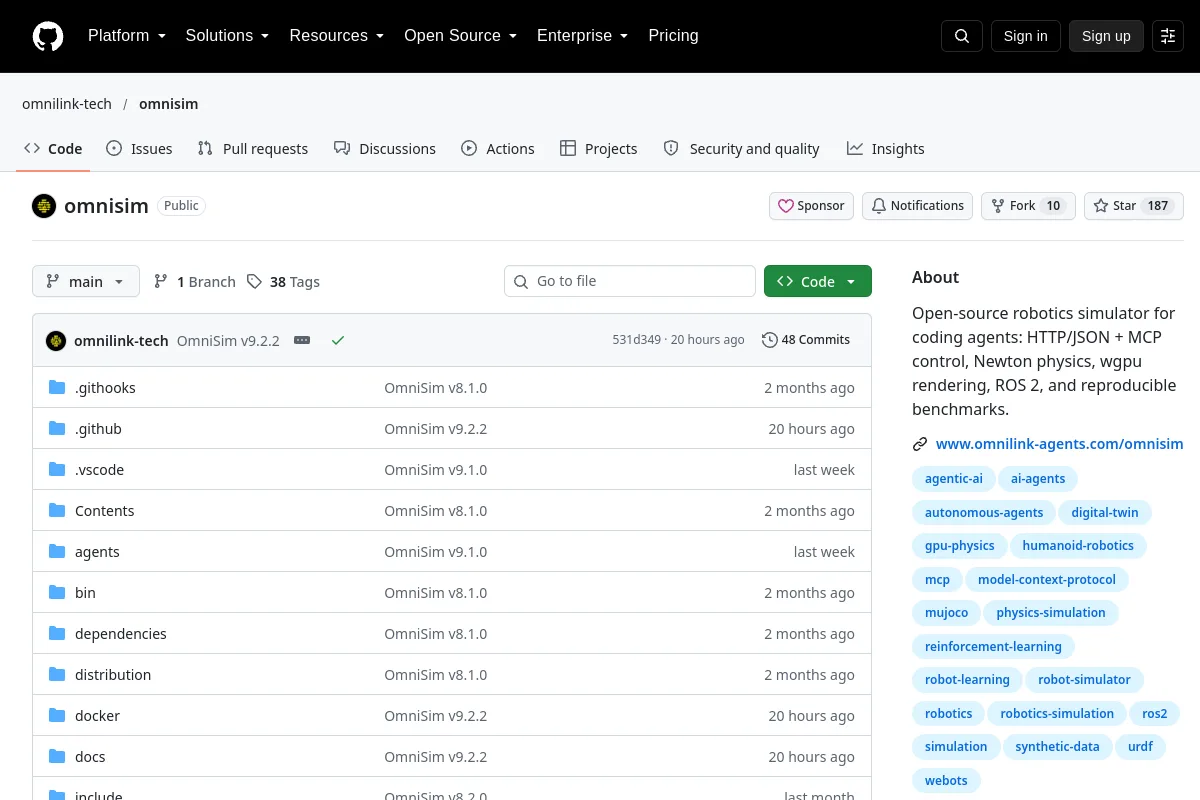Open the Platform menu
This screenshot has width=1200, height=800.
pyautogui.click(x=126, y=36)
